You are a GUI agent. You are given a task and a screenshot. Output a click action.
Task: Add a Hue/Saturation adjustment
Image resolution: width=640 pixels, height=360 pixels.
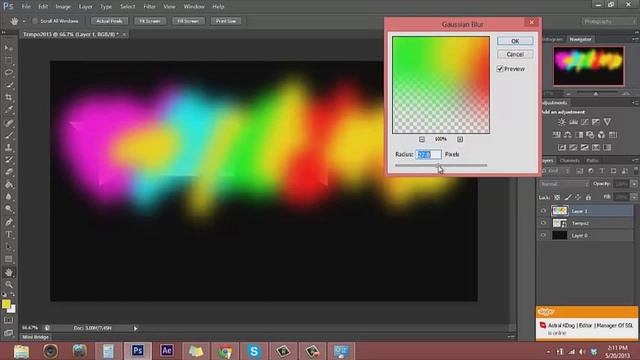point(556,135)
